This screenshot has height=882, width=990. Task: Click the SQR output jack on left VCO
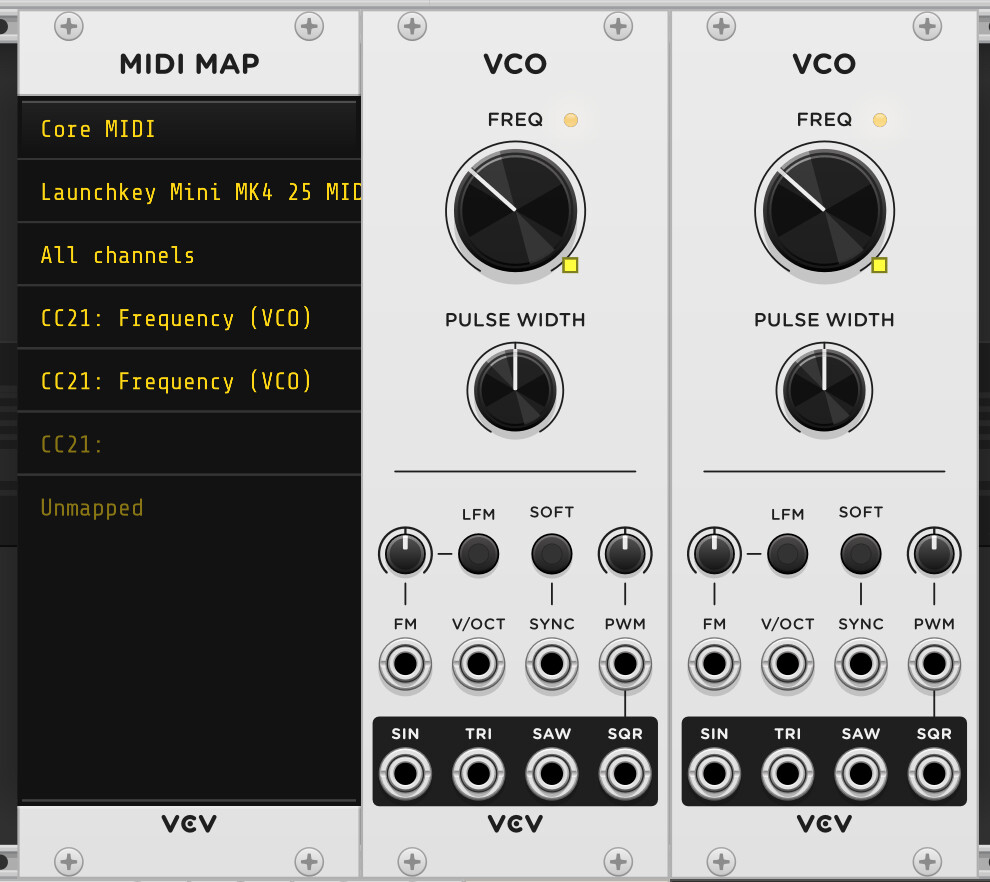[x=625, y=773]
